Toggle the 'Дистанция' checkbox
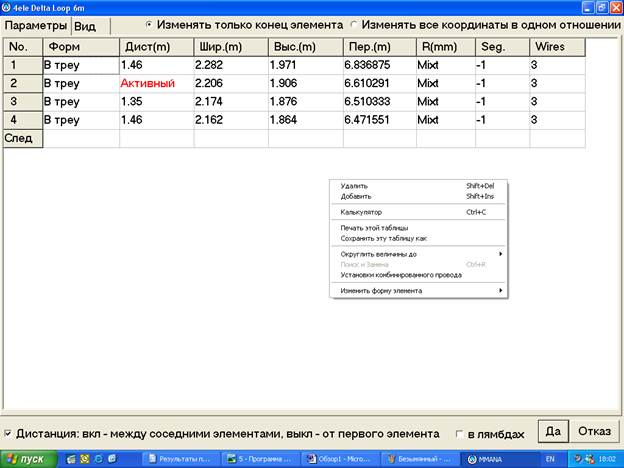This screenshot has width=624, height=468. tap(8, 433)
